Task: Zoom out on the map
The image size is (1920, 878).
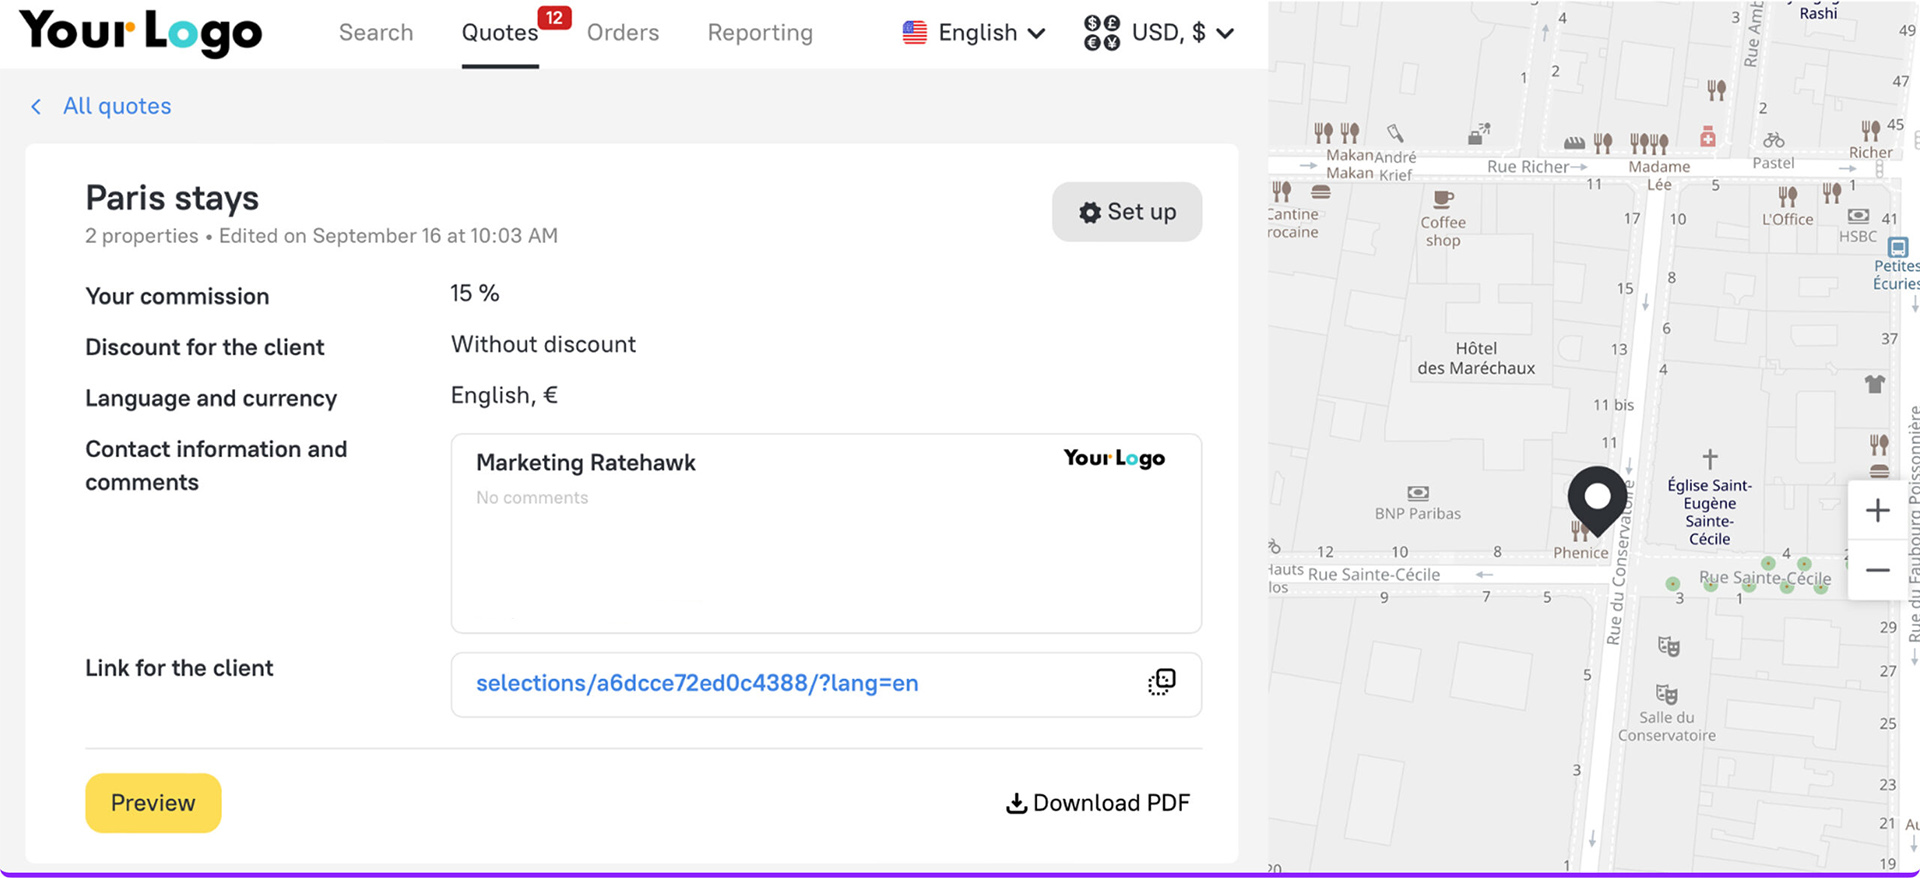Action: coord(1877,570)
